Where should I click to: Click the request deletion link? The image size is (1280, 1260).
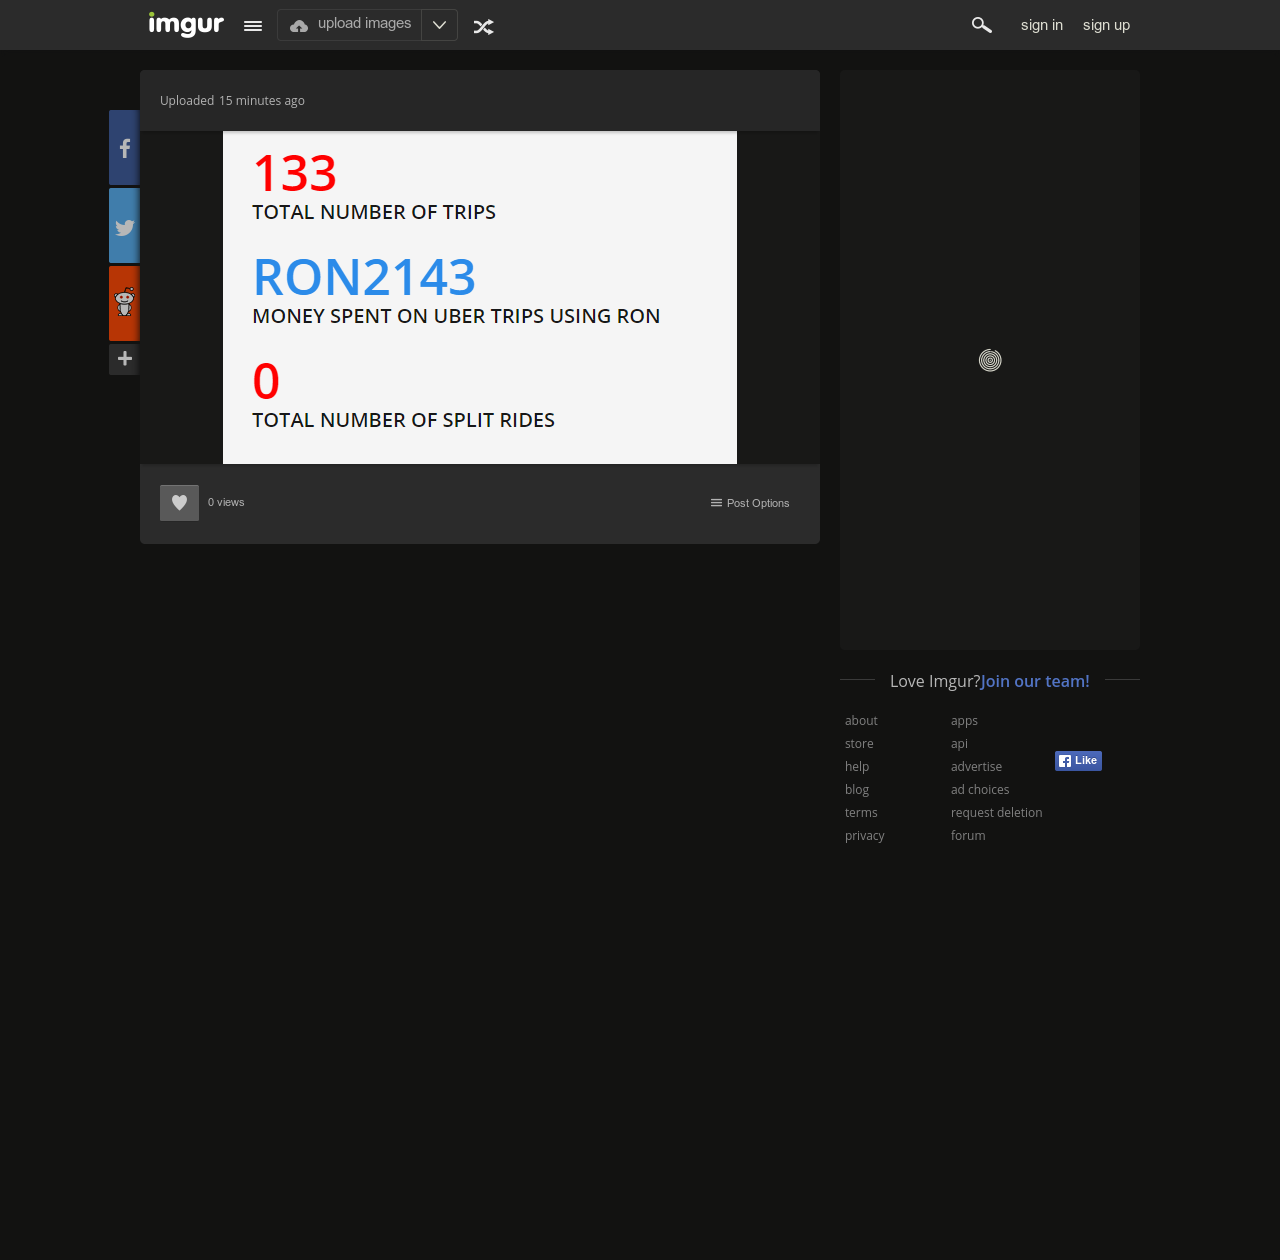click(996, 813)
